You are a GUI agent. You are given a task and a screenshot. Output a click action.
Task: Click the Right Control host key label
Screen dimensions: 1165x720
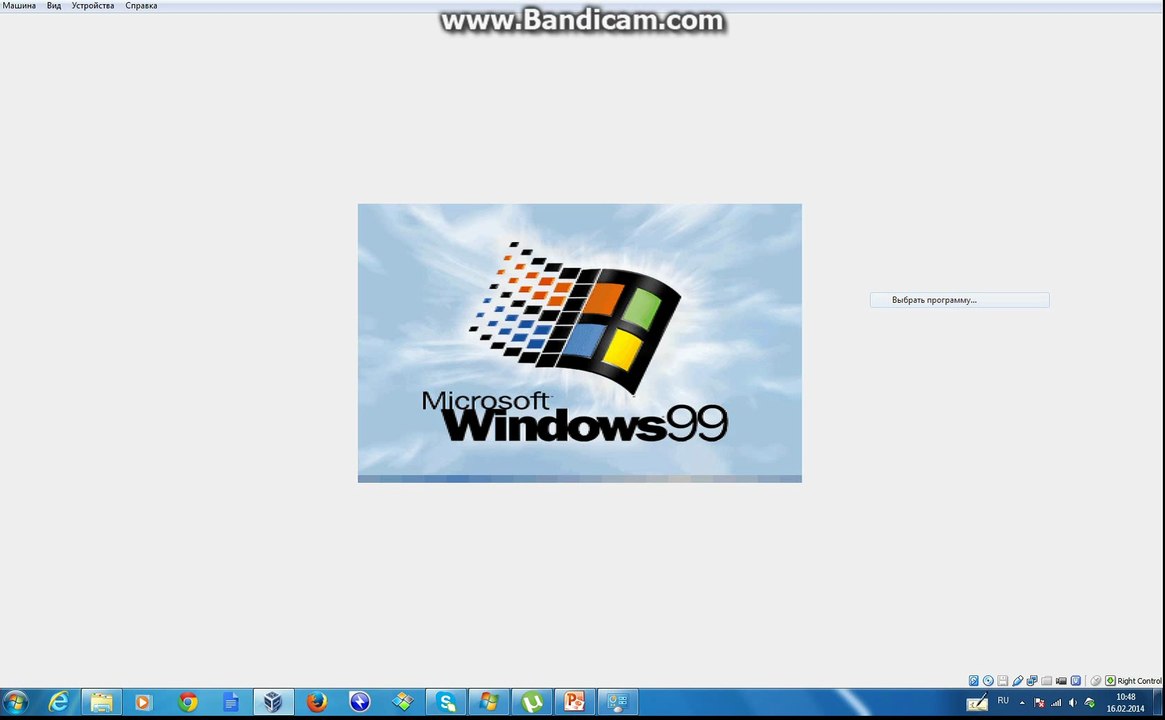coord(1139,681)
